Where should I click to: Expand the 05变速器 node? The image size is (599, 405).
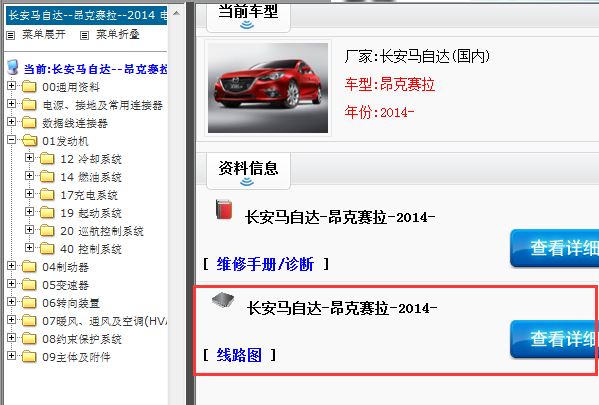click(11, 284)
